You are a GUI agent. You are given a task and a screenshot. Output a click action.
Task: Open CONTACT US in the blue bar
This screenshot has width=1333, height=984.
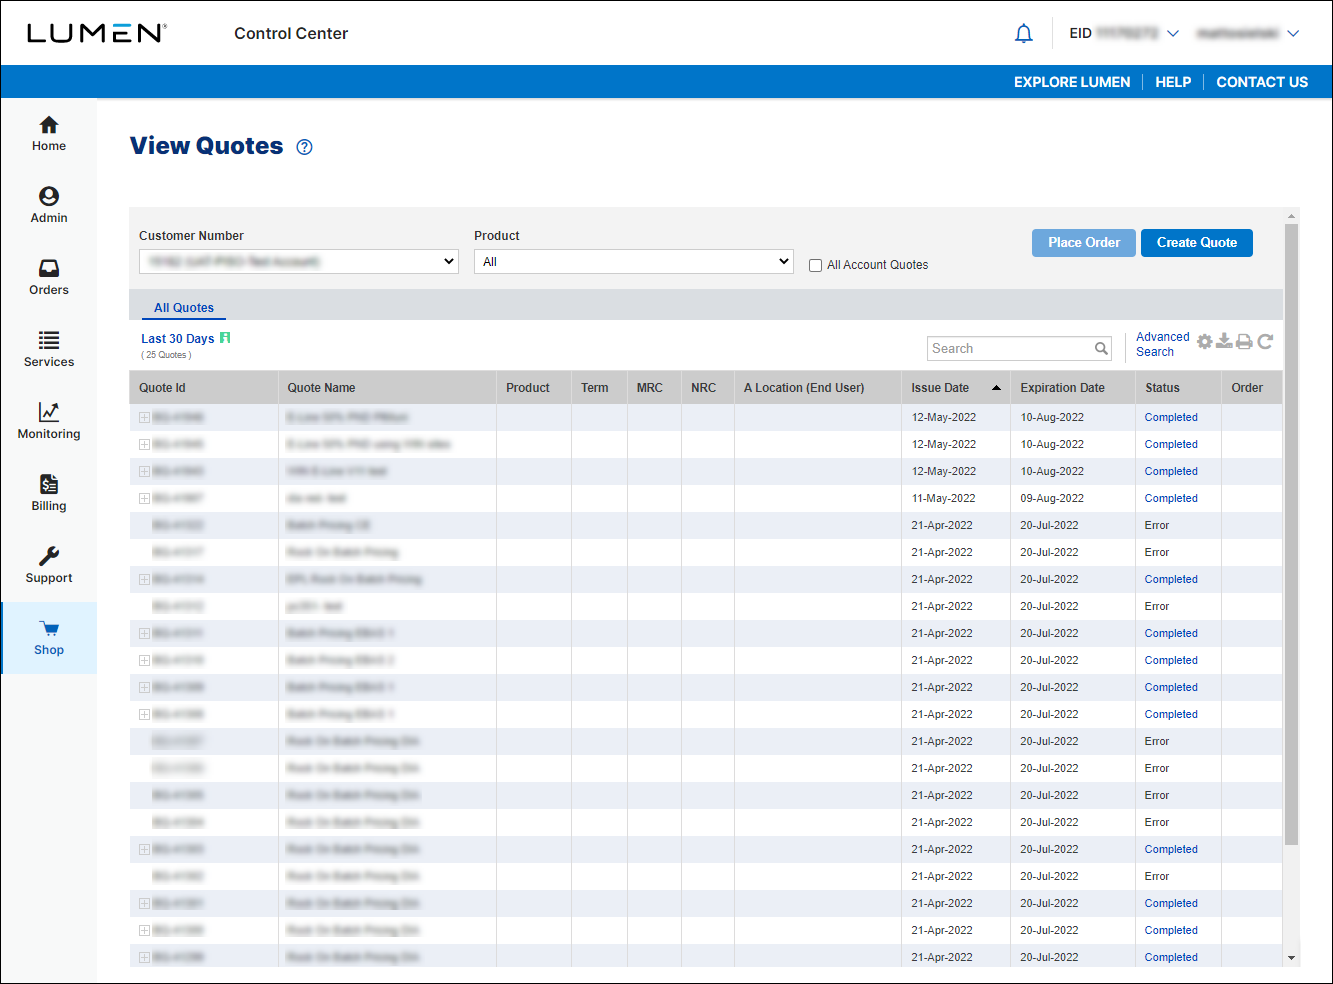coord(1262,82)
